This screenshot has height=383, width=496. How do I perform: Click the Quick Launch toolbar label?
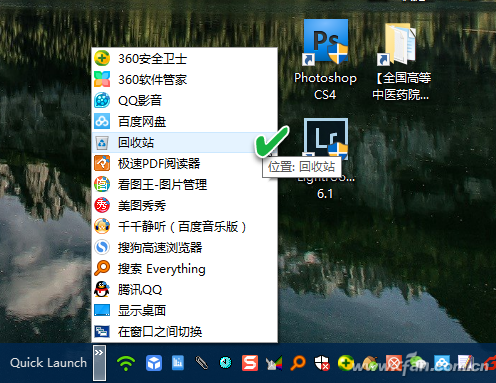pos(48,363)
